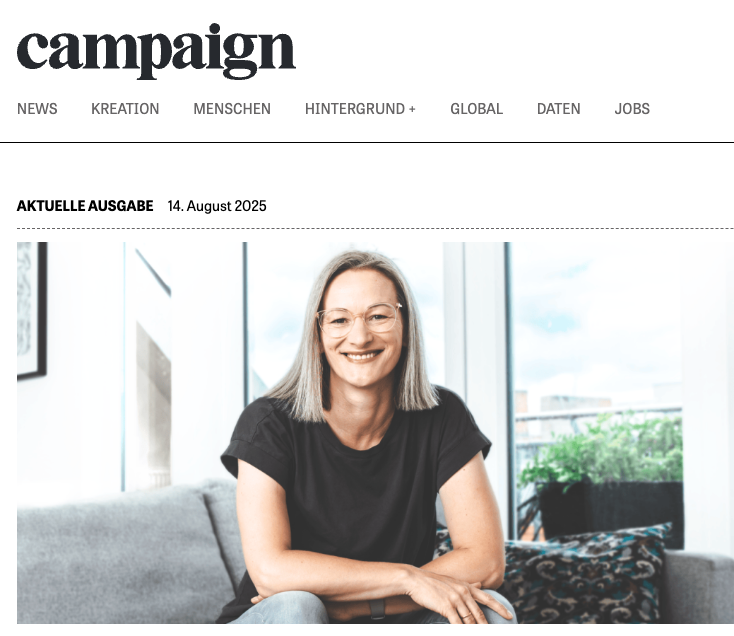Click the wristwatch on the woman's arm

click(x=377, y=609)
